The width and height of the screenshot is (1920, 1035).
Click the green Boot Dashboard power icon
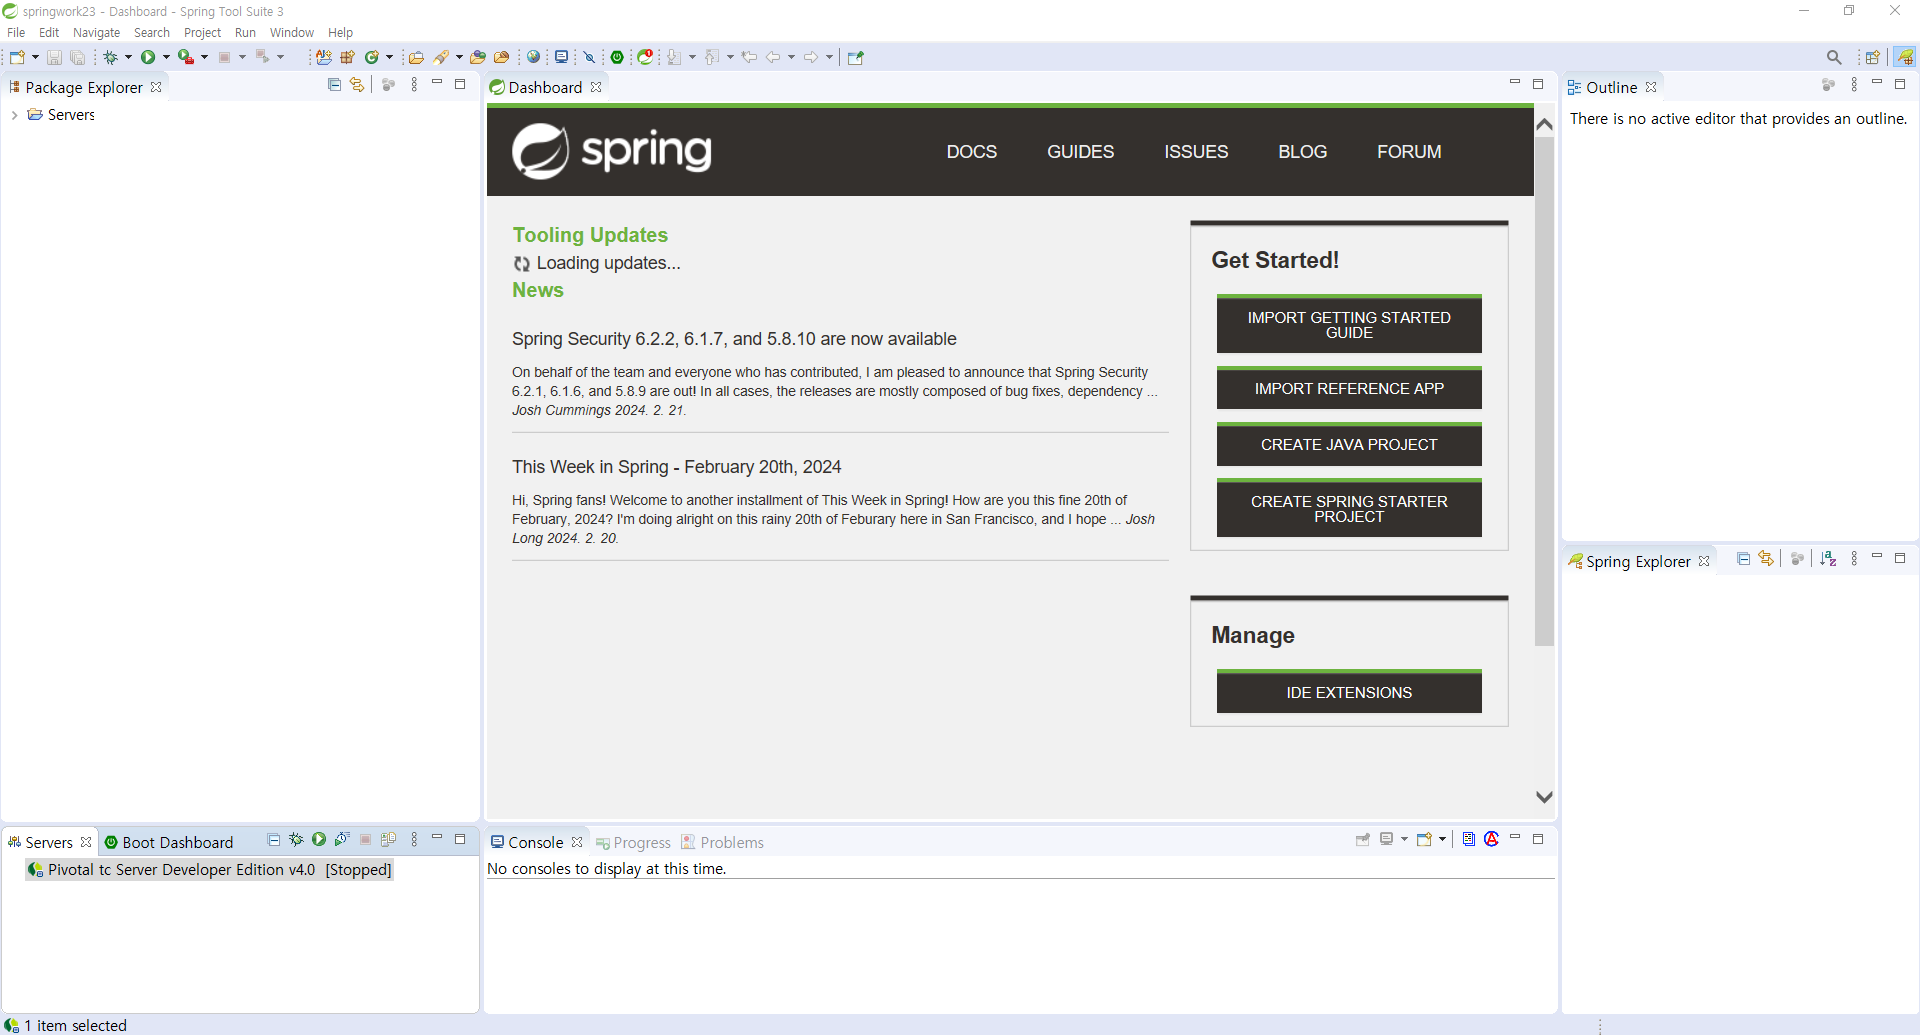(x=618, y=57)
